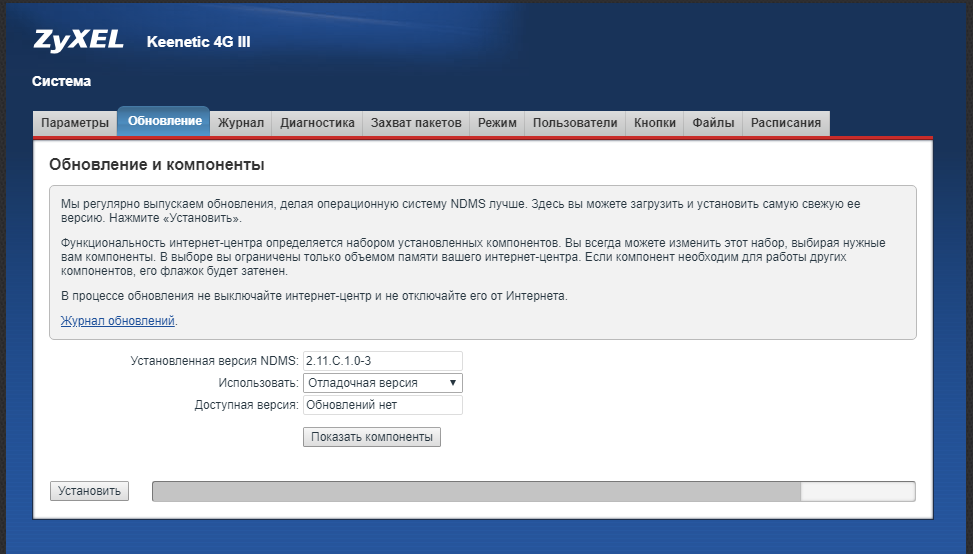Click the Доступная версия label
Screen dimensions: 973x554
[x=246, y=405]
